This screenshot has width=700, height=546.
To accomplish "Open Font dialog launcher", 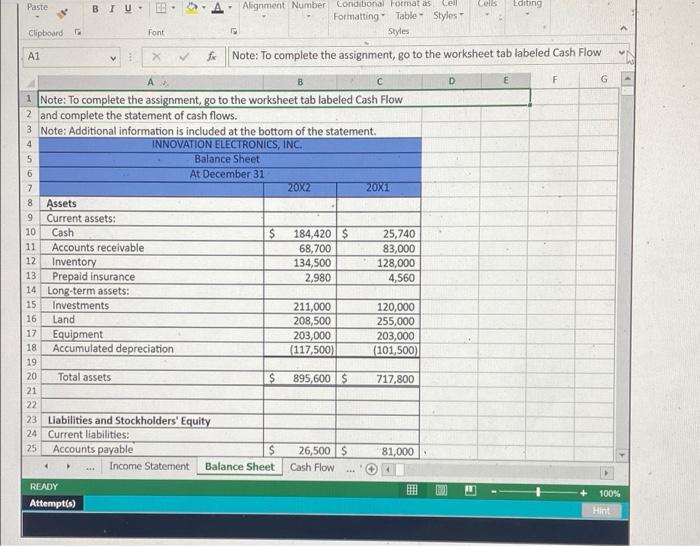I will coord(233,31).
